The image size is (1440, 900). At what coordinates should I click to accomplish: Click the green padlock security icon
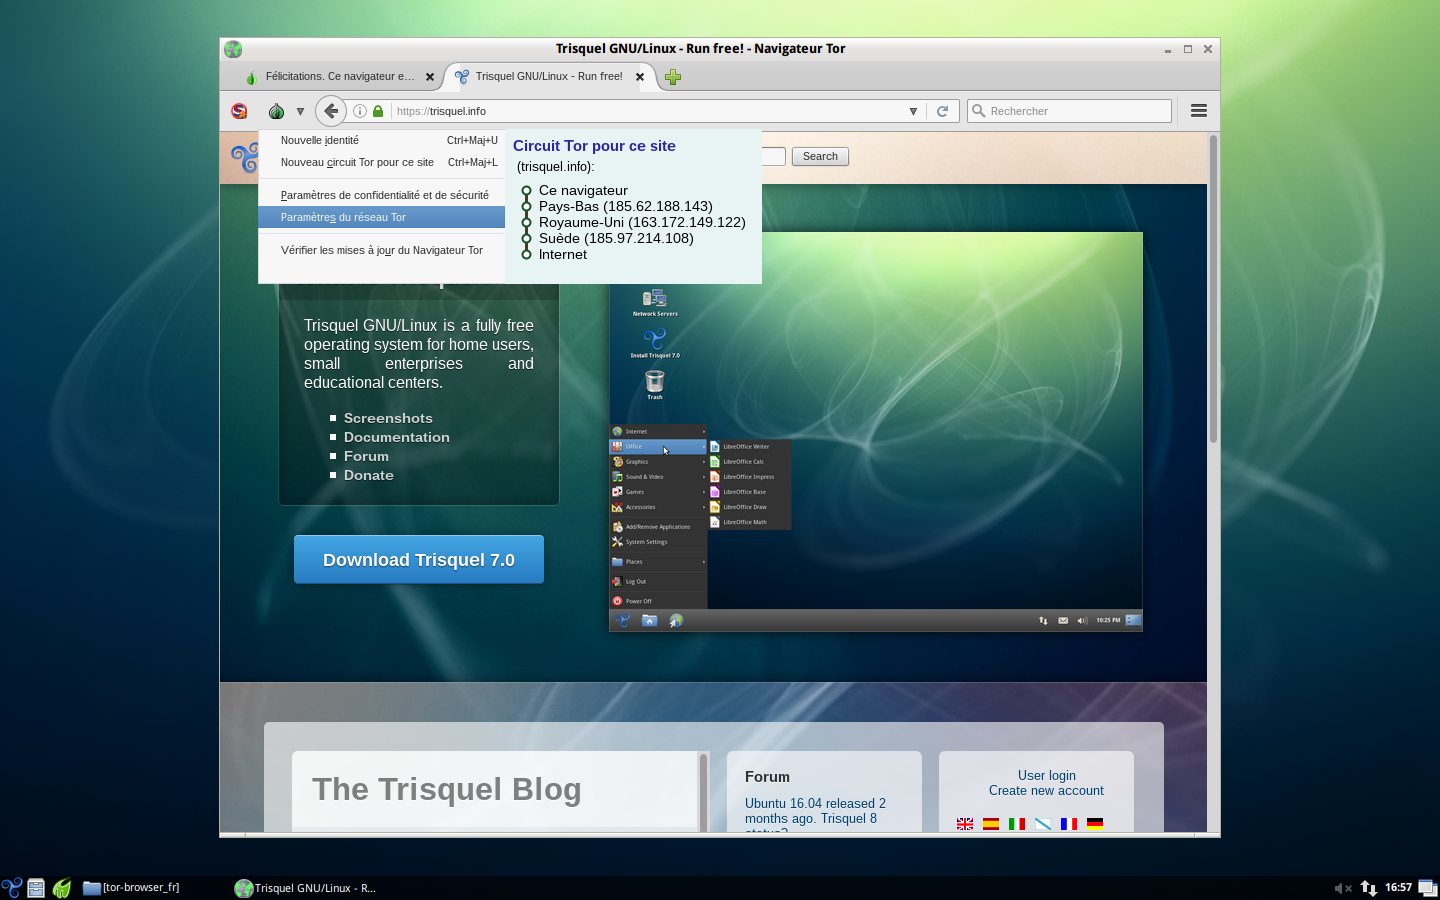378,111
